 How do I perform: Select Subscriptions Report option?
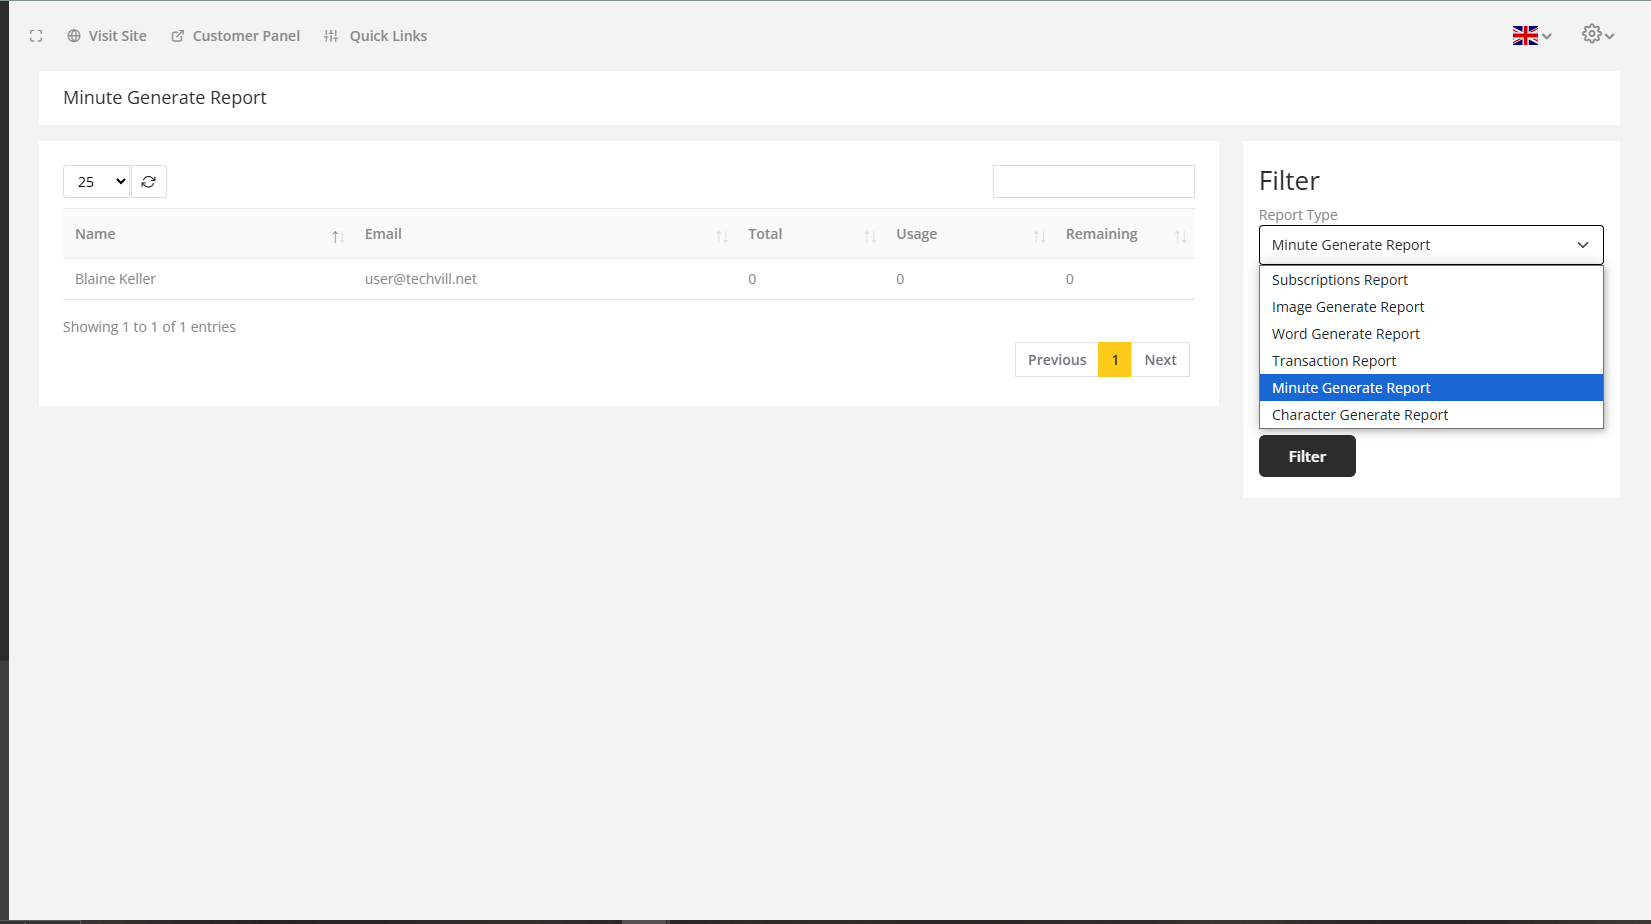point(1340,280)
